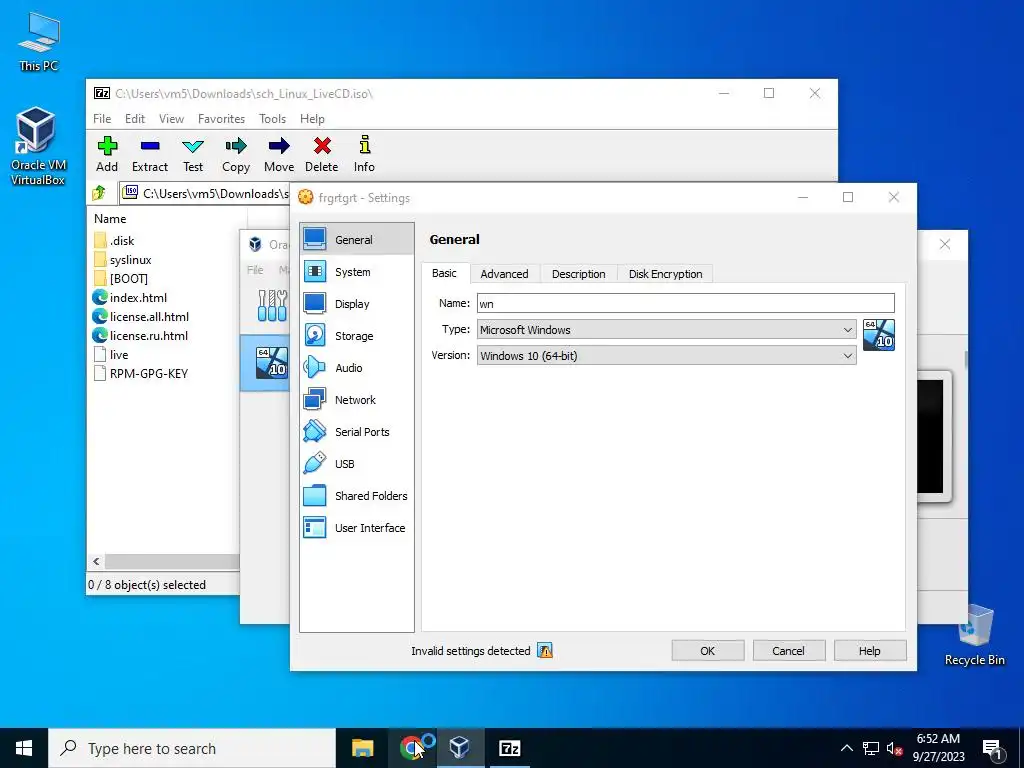Click the Help button in Settings dialog

pyautogui.click(x=870, y=650)
